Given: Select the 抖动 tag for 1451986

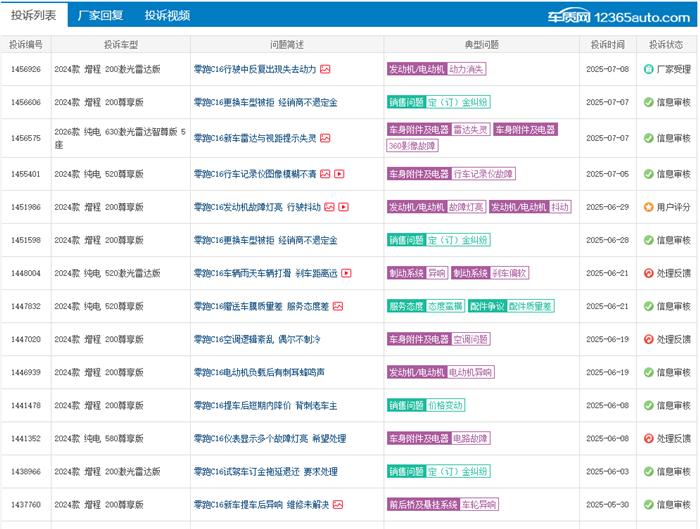Looking at the screenshot, I should (560, 207).
